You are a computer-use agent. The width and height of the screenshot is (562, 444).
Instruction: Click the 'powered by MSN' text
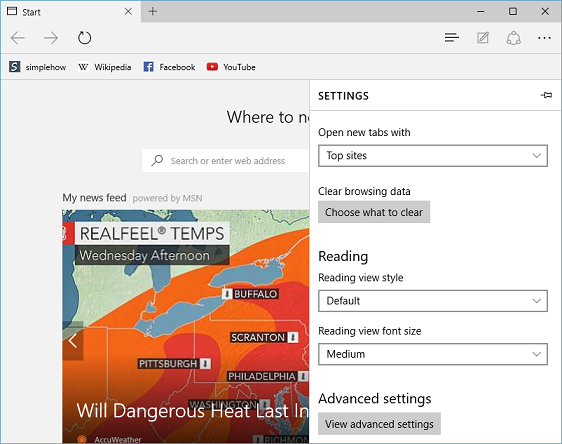coord(167,198)
